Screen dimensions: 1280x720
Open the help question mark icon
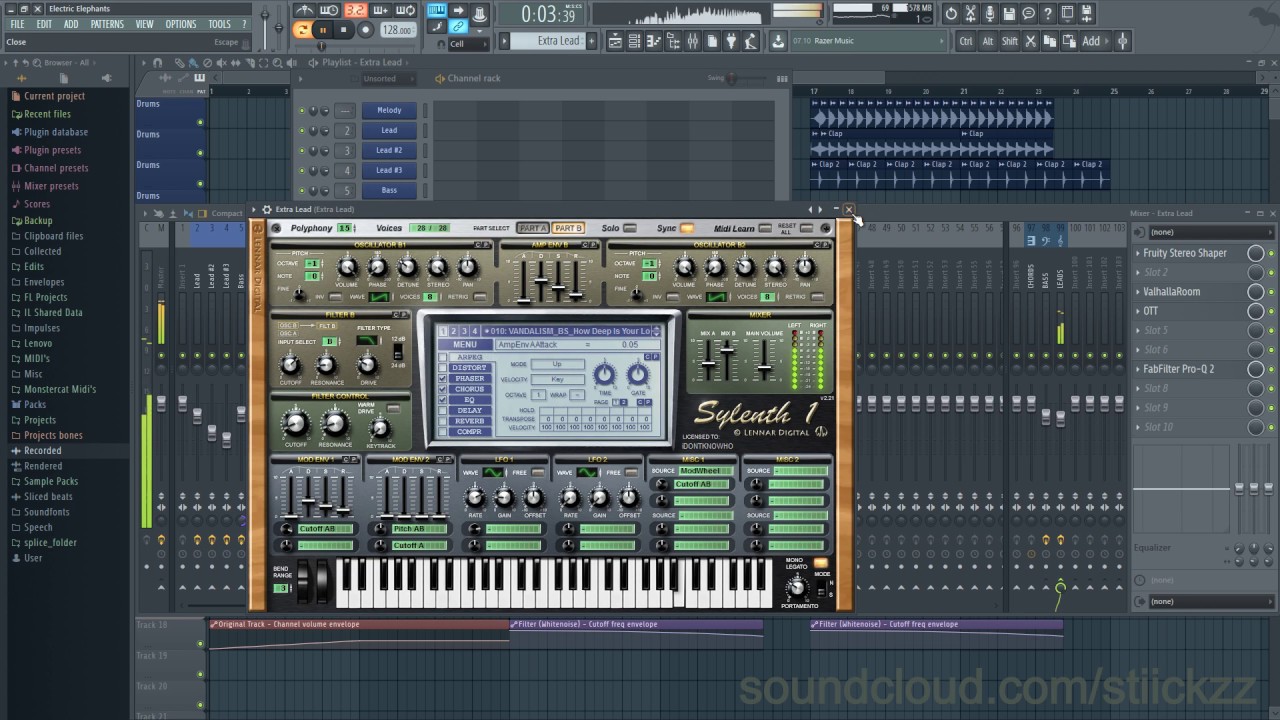click(1047, 14)
